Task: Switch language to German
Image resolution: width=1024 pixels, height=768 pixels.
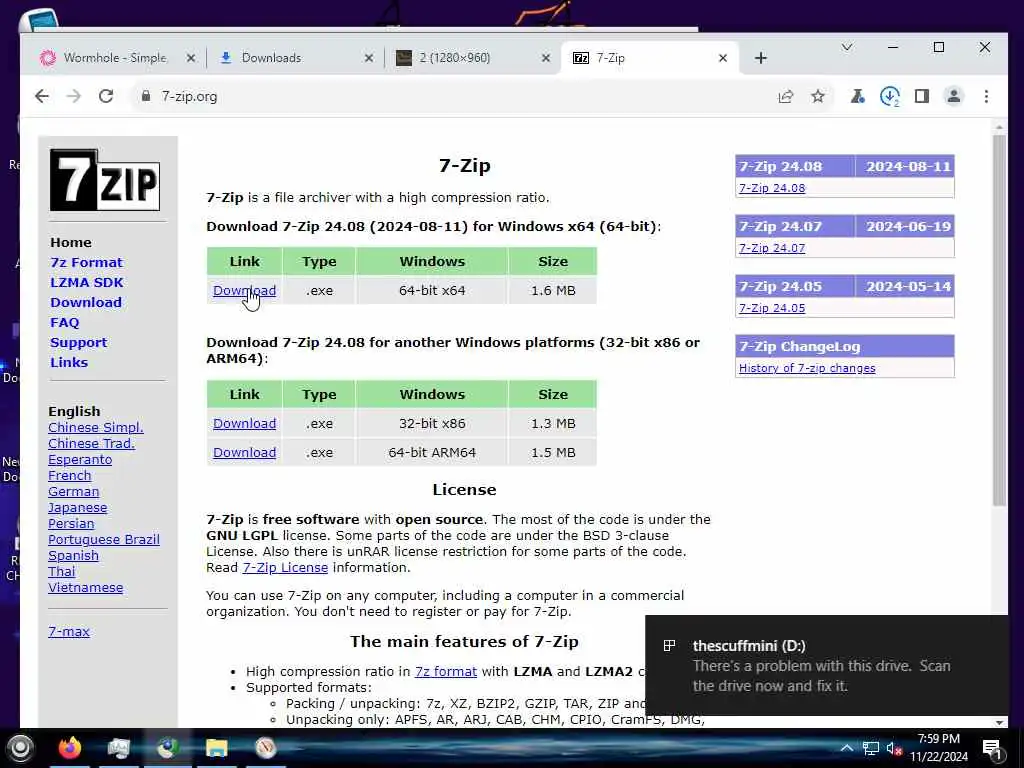Action: tap(73, 492)
